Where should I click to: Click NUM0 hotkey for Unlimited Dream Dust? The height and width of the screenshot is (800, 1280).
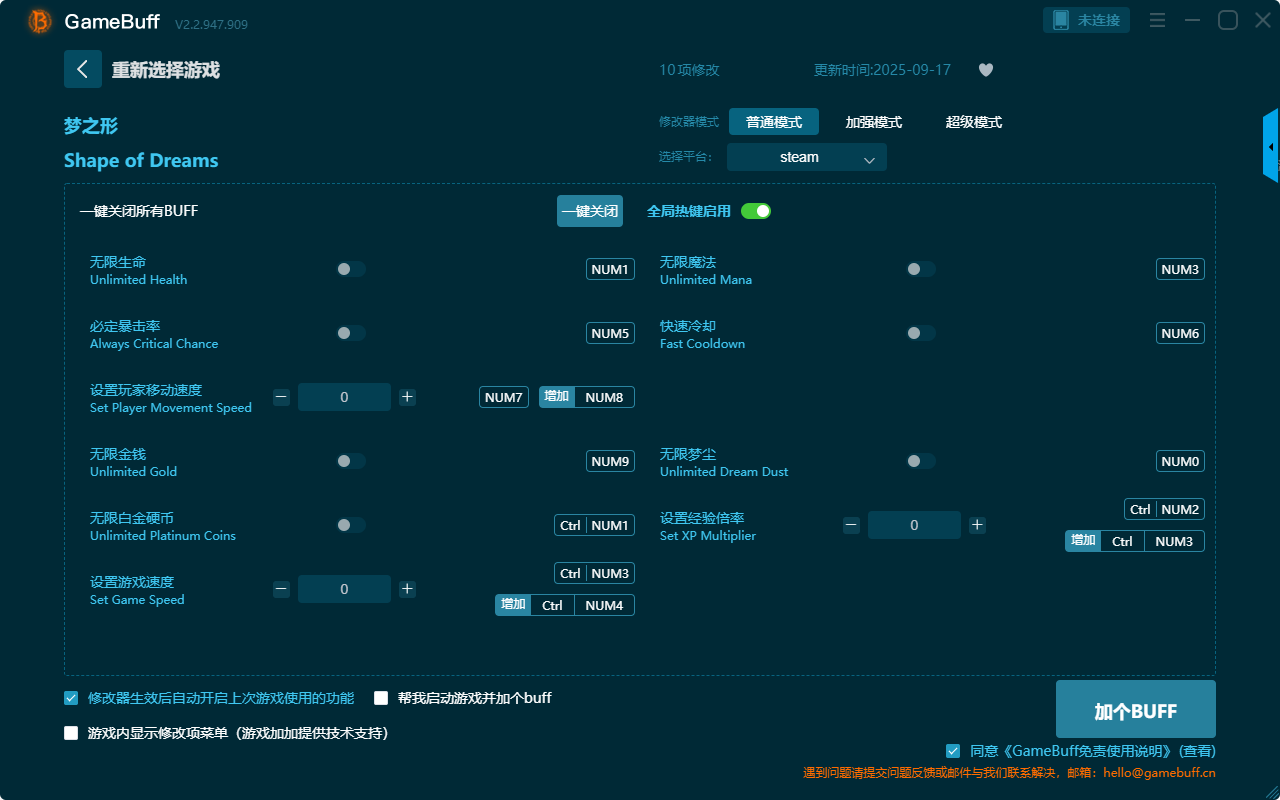[1180, 461]
